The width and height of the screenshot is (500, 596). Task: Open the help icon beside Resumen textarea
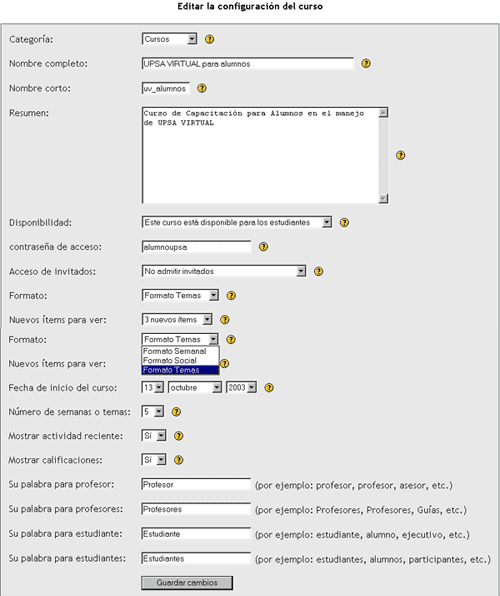(400, 155)
